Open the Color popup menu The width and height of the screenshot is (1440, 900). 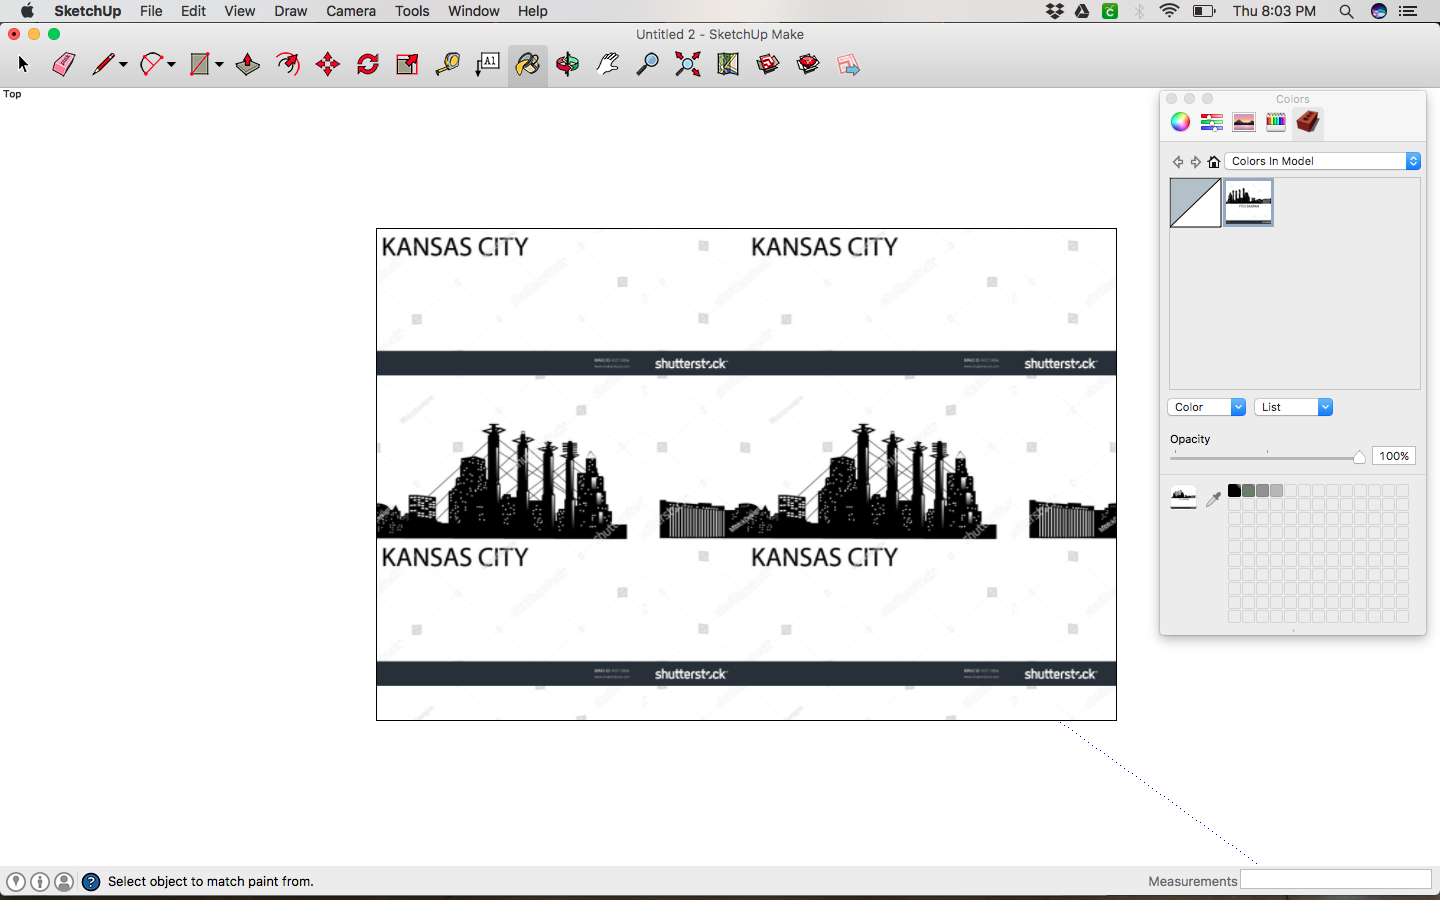click(x=1206, y=407)
